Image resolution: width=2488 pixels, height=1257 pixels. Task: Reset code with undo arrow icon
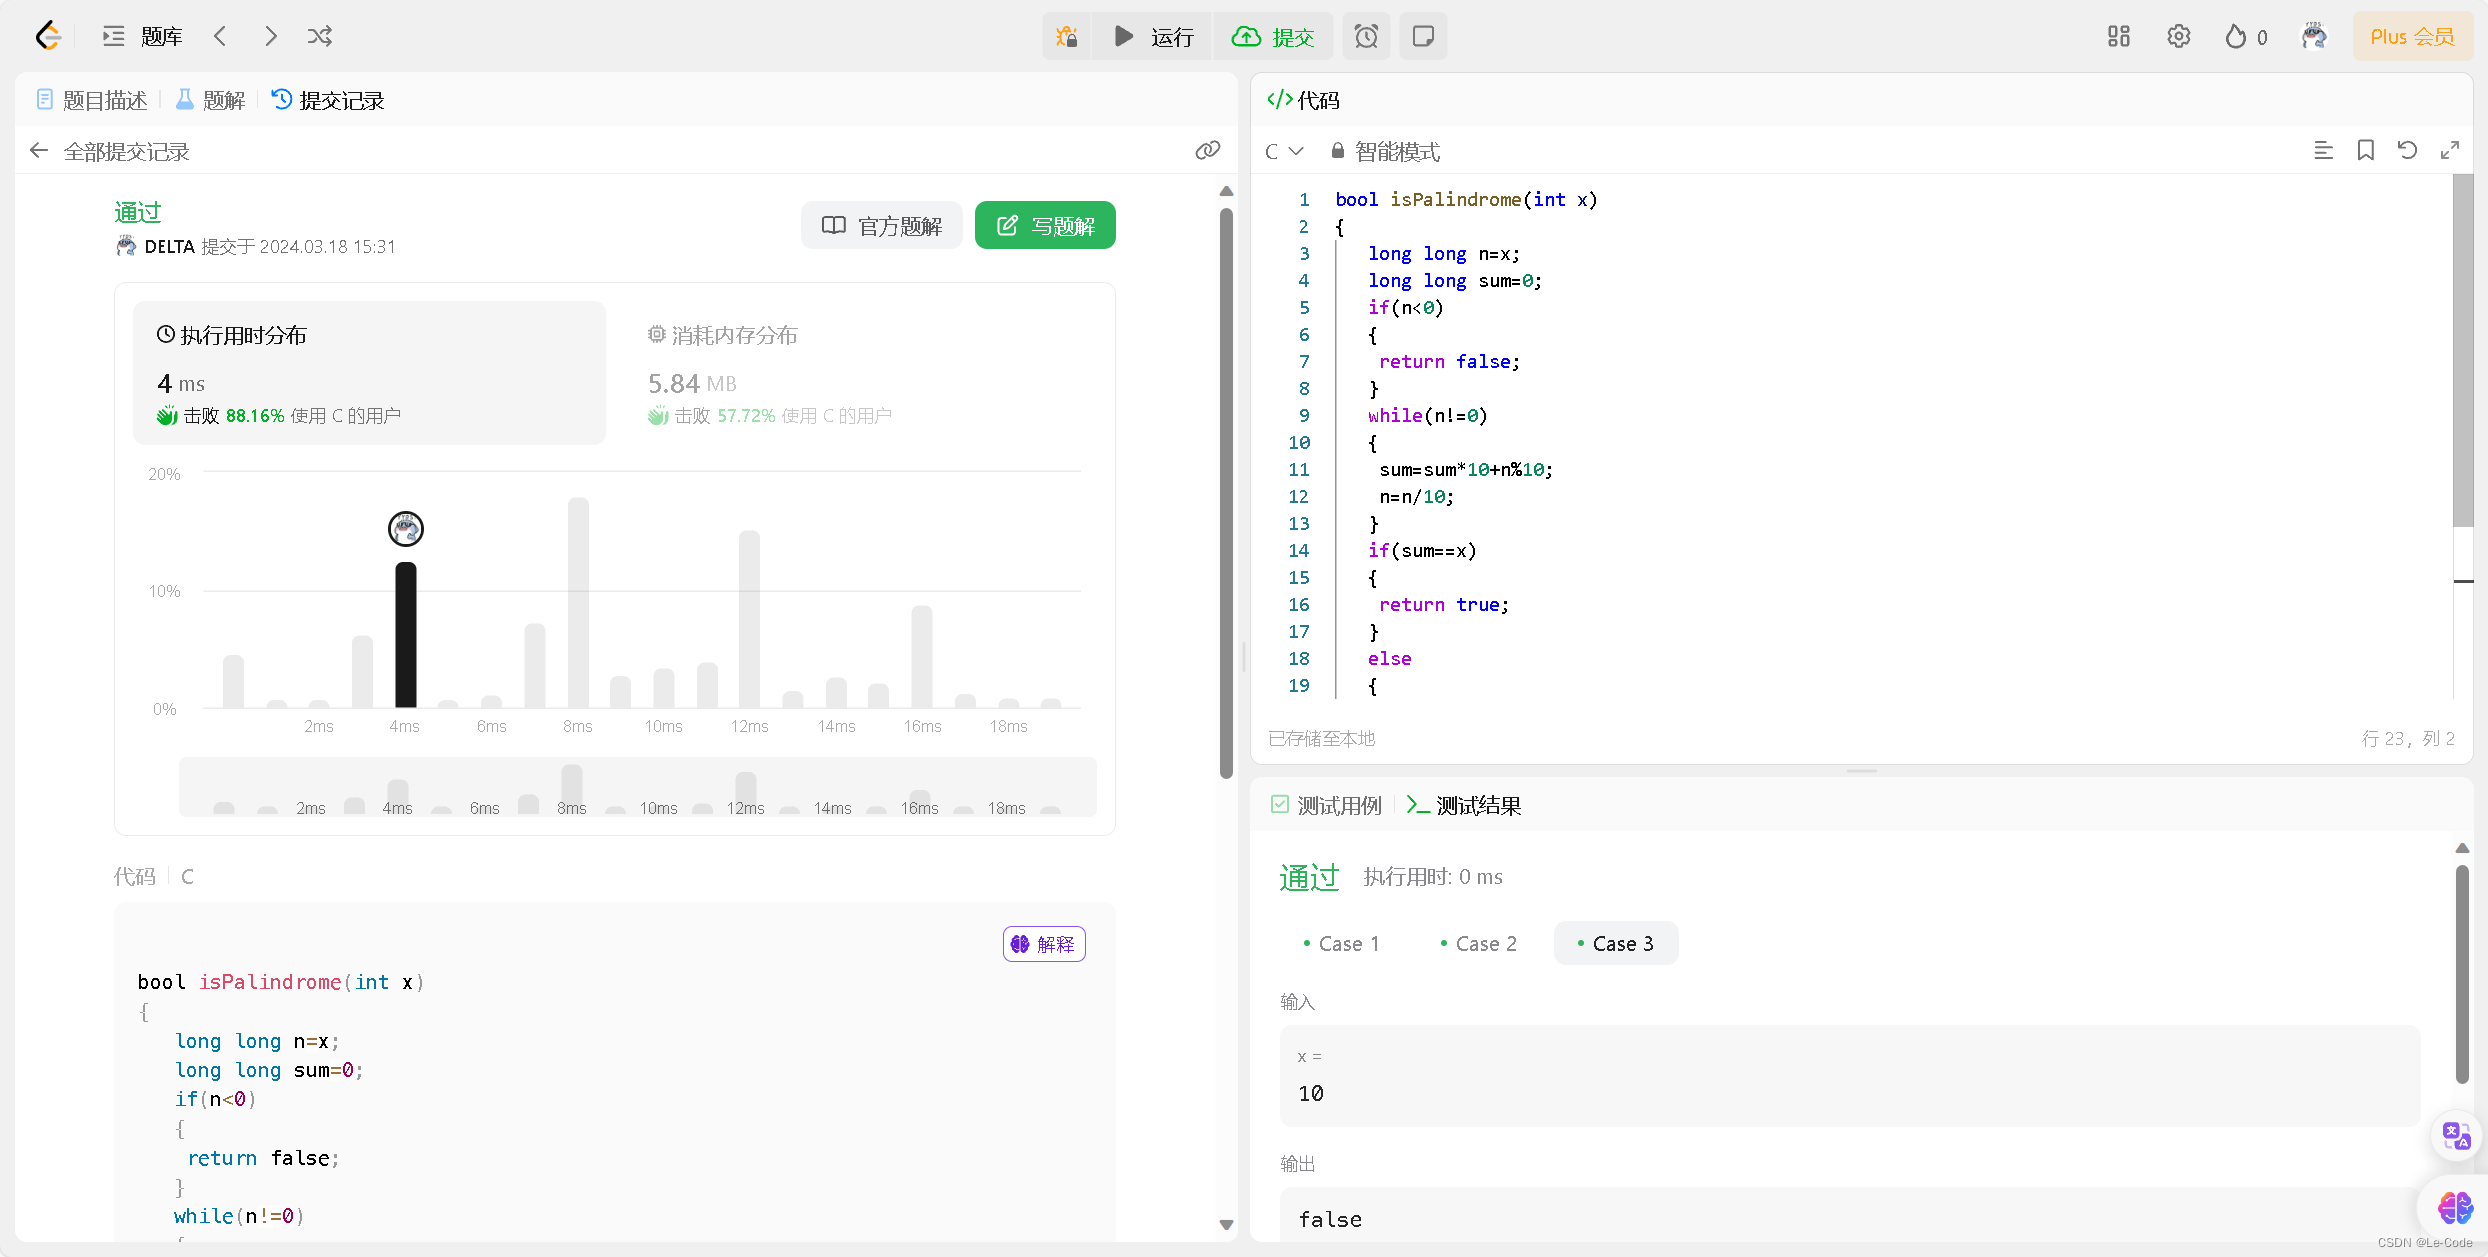pyautogui.click(x=2407, y=151)
